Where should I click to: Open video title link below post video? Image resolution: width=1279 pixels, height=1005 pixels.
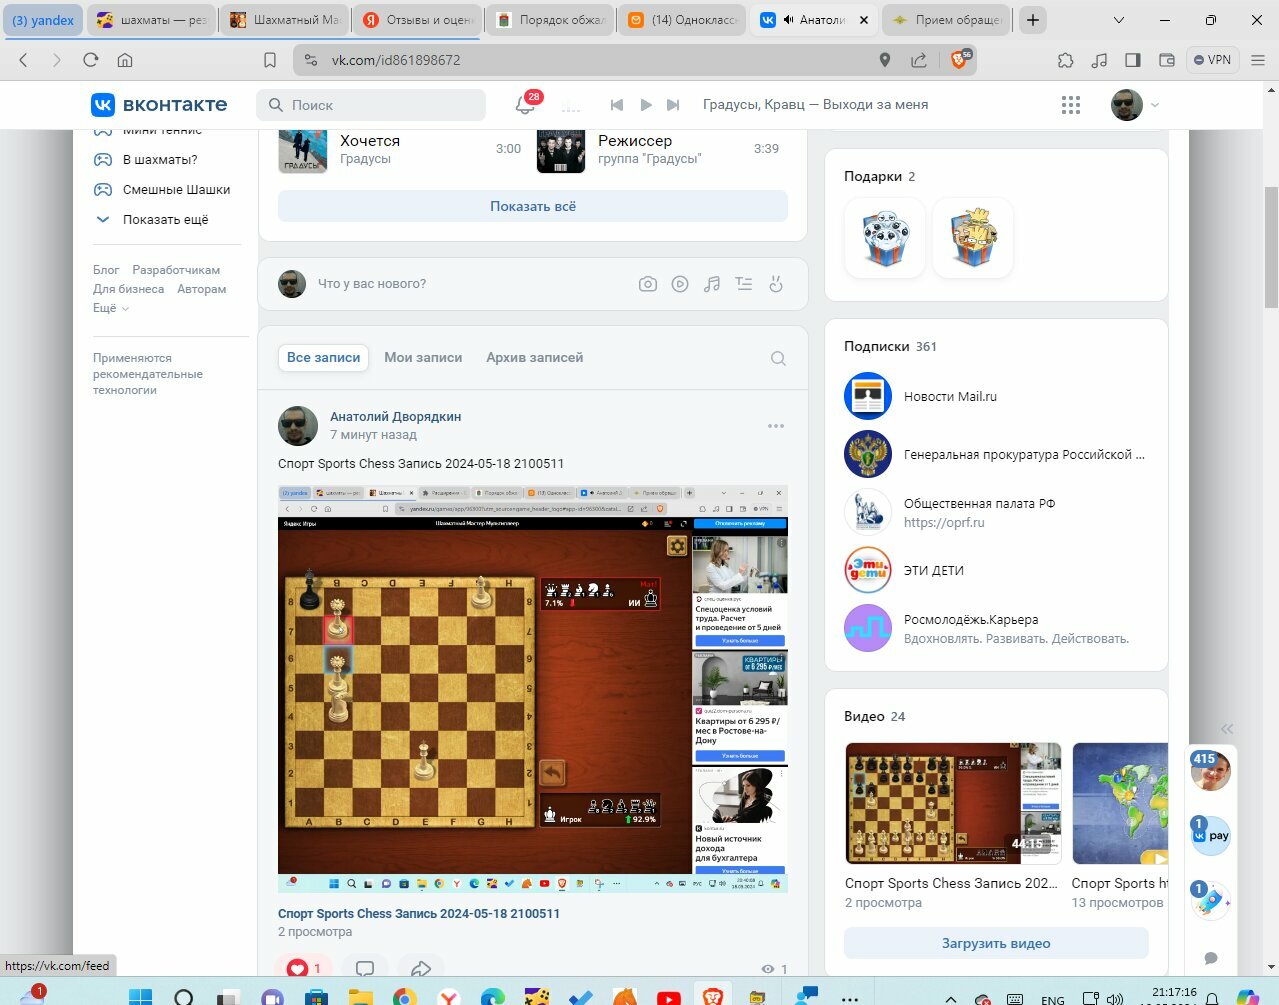coord(419,913)
